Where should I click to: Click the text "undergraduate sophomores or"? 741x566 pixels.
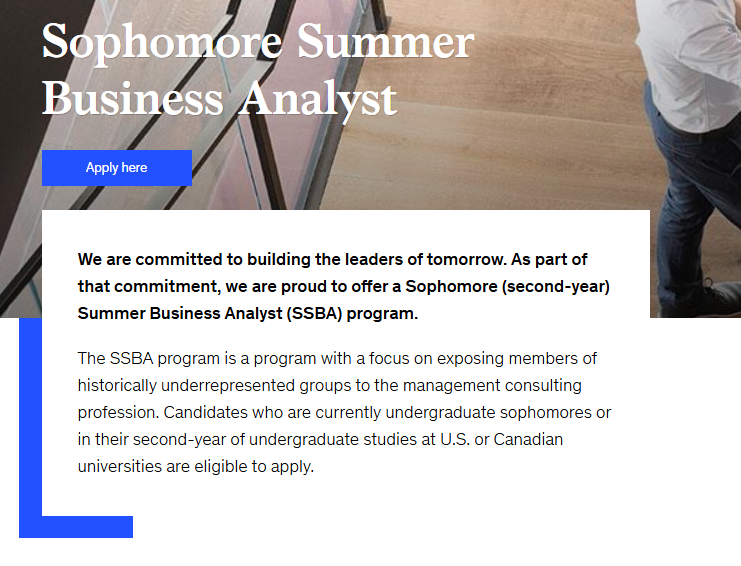point(498,413)
